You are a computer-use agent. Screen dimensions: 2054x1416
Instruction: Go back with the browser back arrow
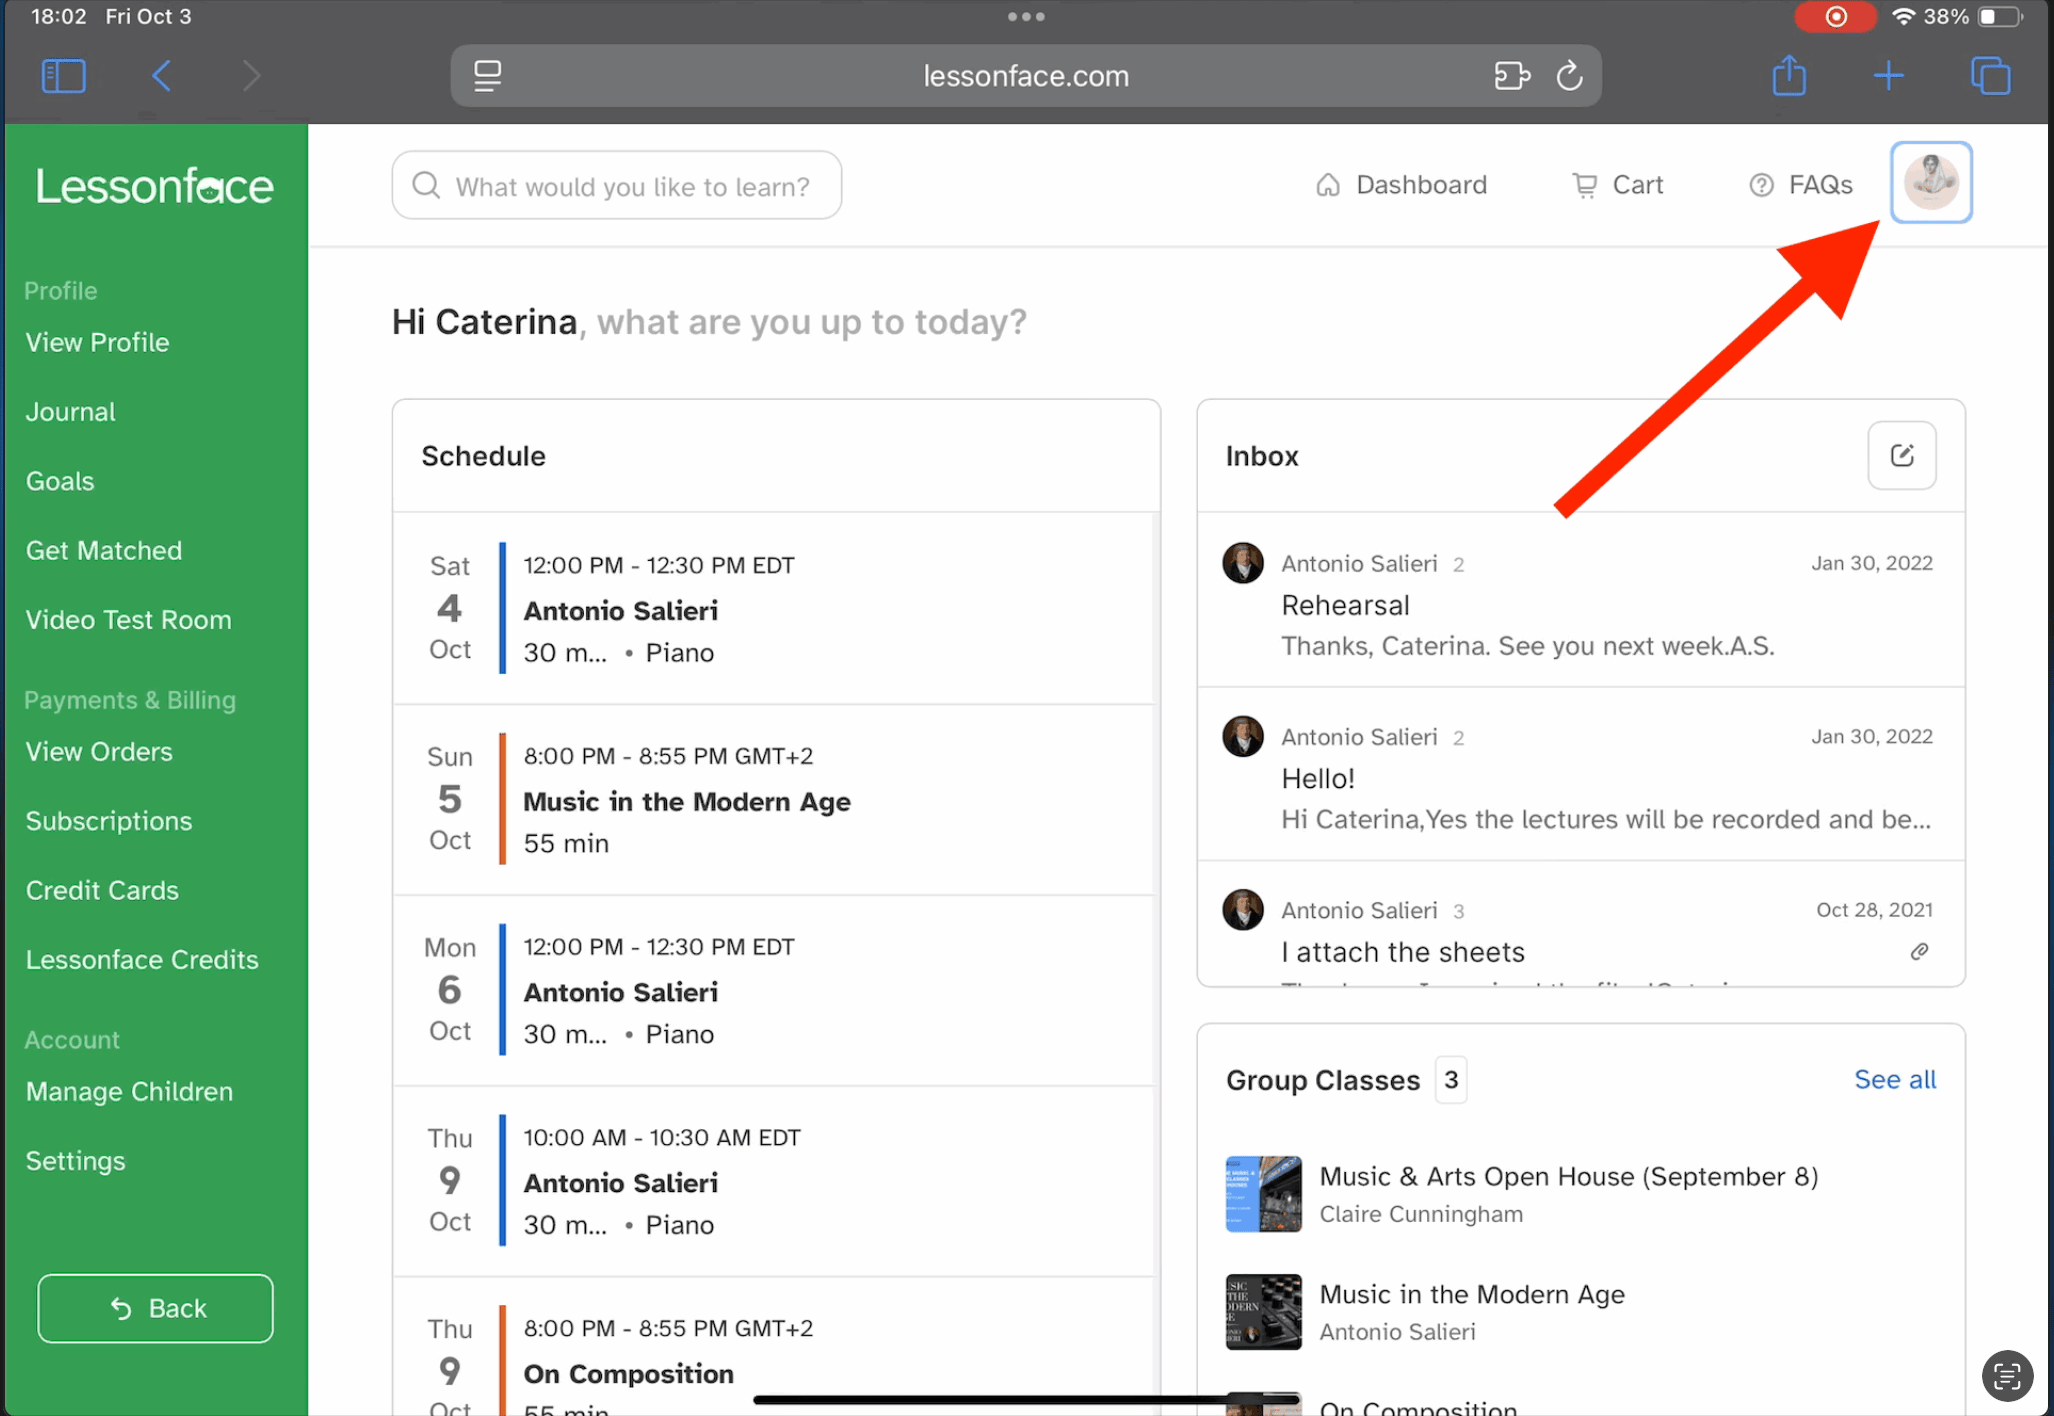pos(162,76)
